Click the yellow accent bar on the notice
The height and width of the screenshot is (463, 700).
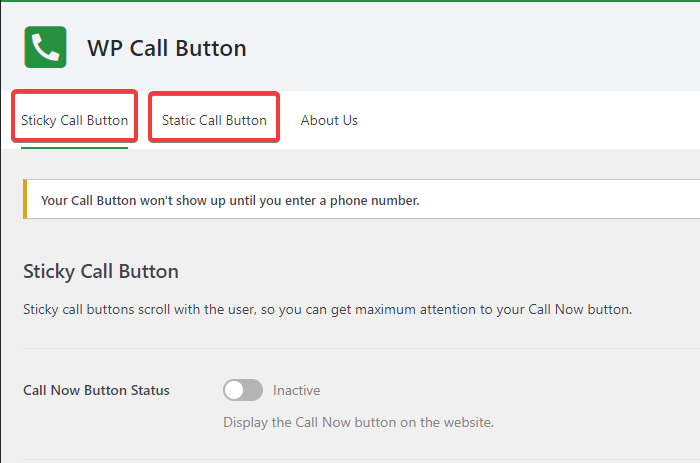[x=24, y=200]
